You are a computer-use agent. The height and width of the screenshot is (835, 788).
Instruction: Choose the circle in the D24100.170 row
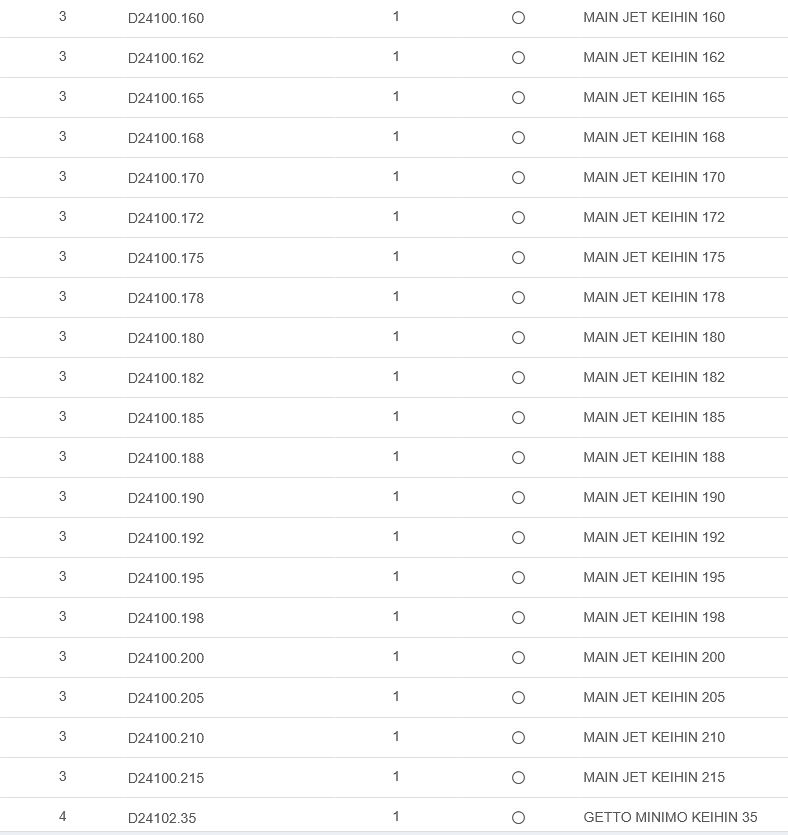click(x=518, y=178)
